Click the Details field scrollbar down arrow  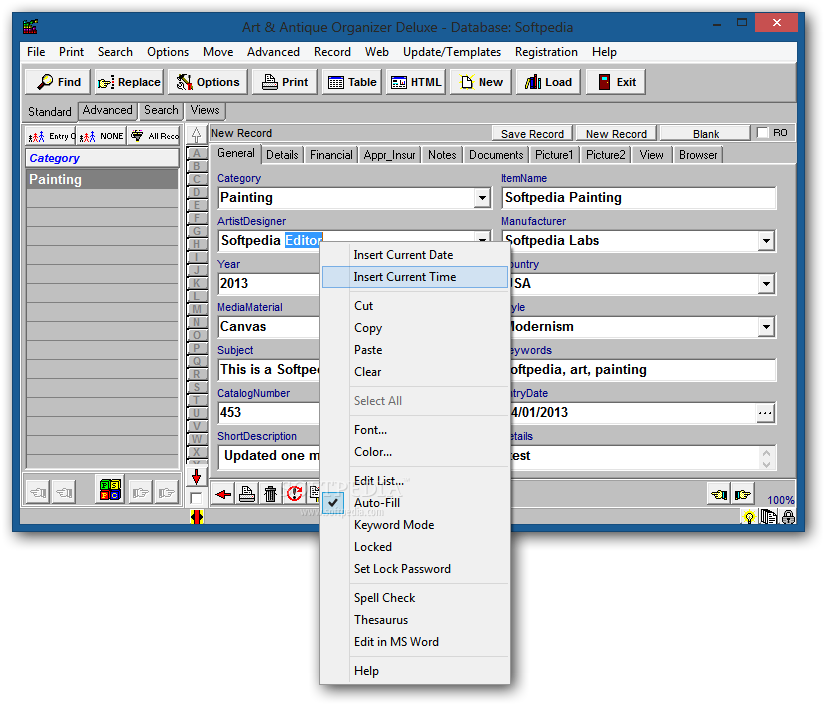tap(766, 465)
